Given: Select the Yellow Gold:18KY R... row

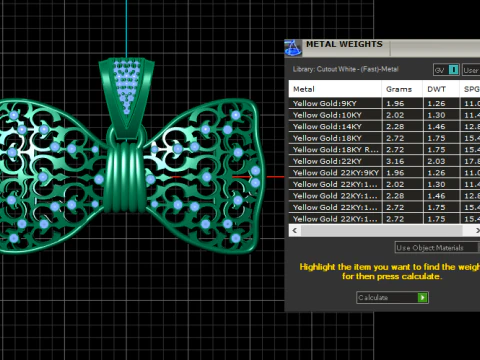Looking at the screenshot, I should pyautogui.click(x=384, y=150).
